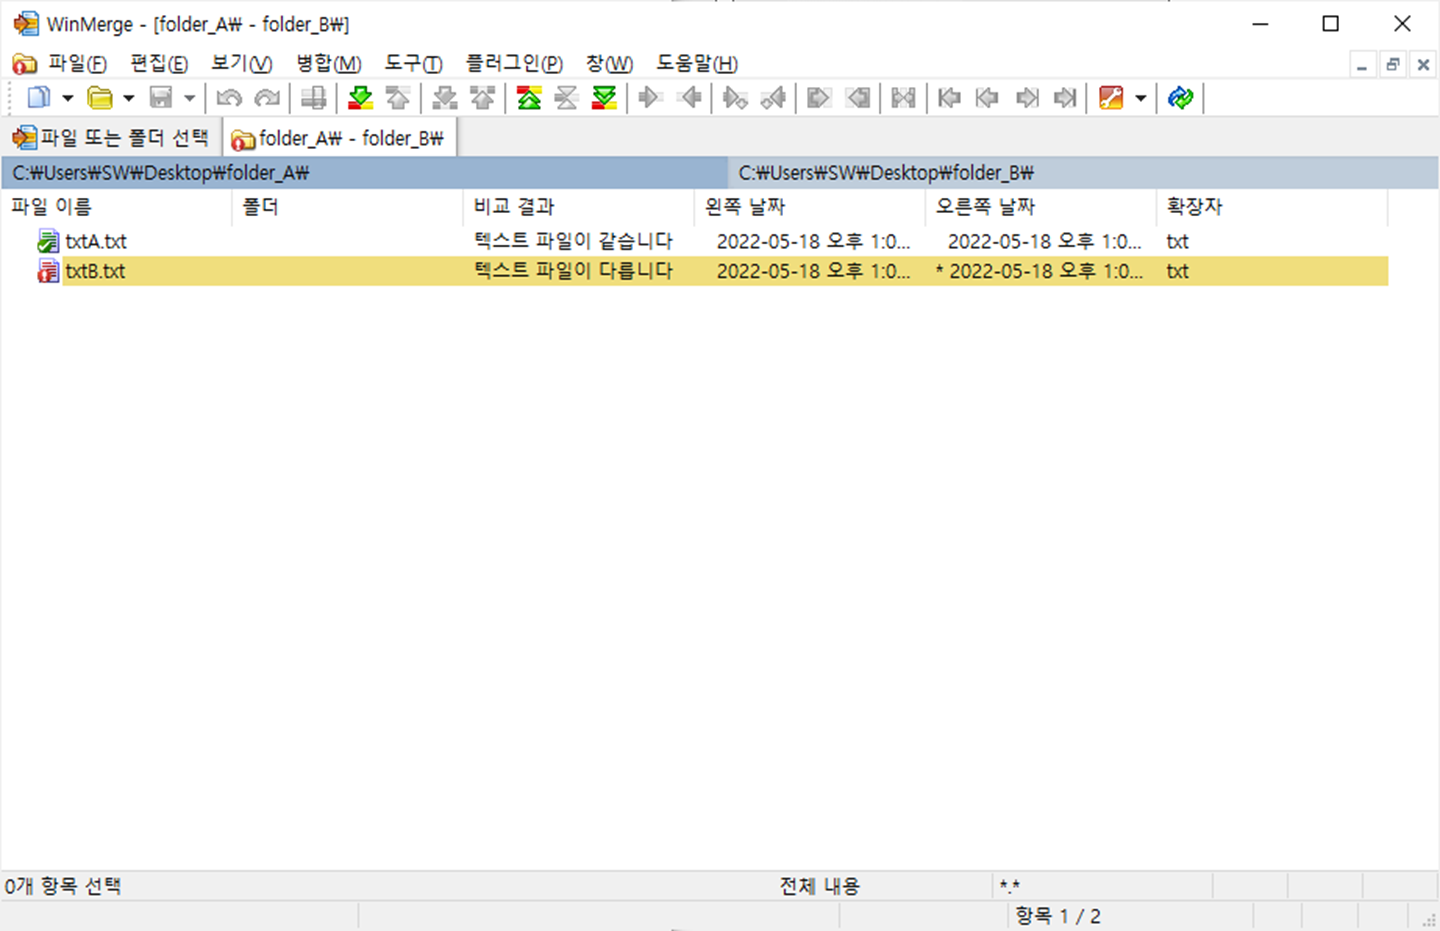Click the Auto Merge icon
The image size is (1440, 931).
[x=903, y=97]
